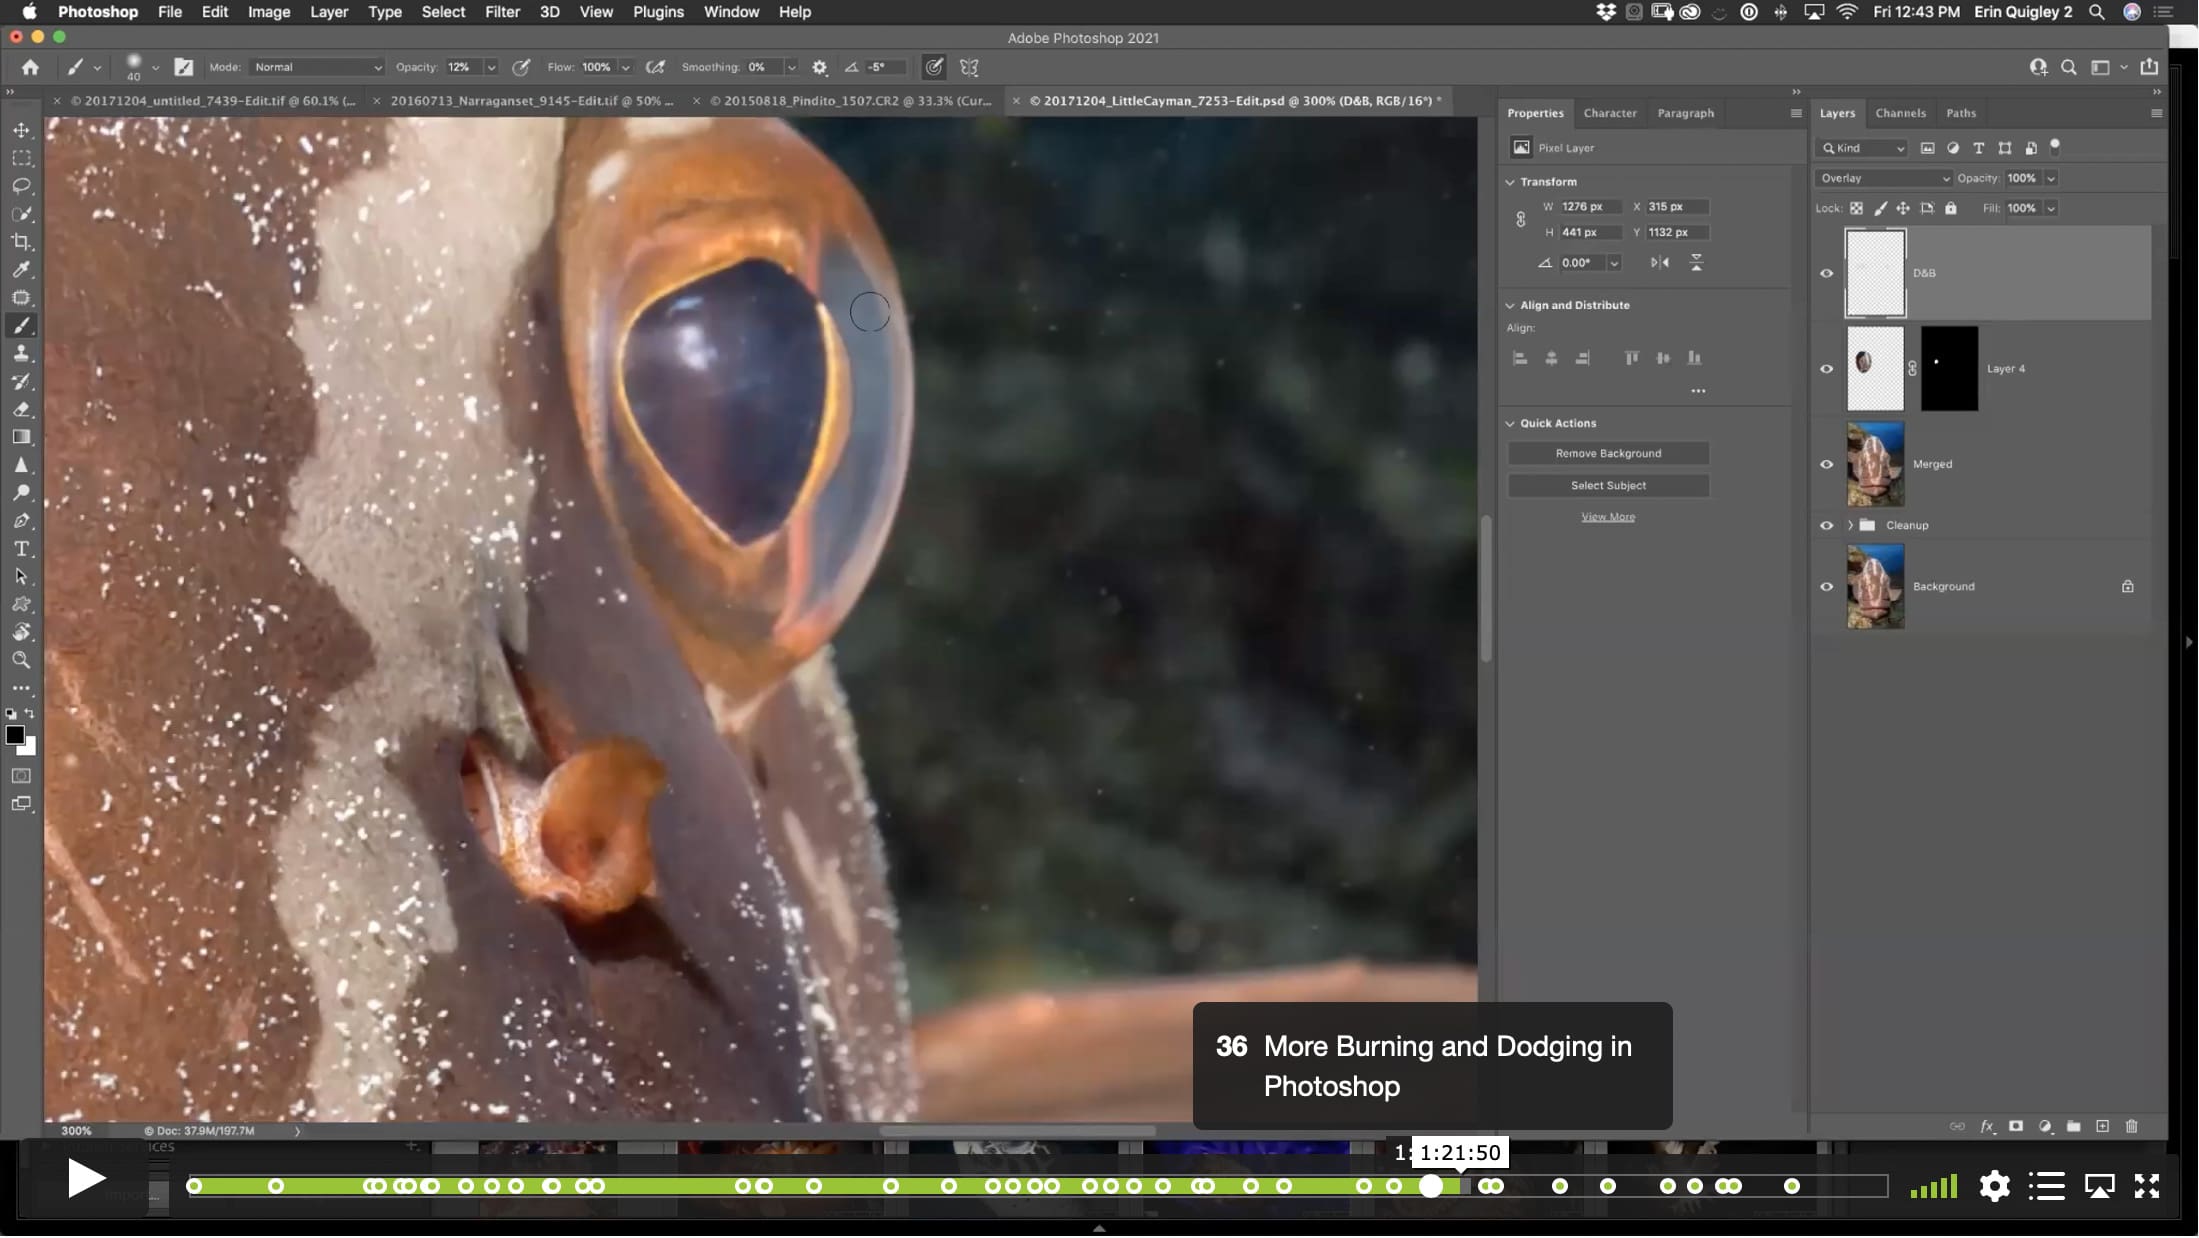Click the Select Subject button
The height and width of the screenshot is (1238, 2199).
click(1608, 485)
